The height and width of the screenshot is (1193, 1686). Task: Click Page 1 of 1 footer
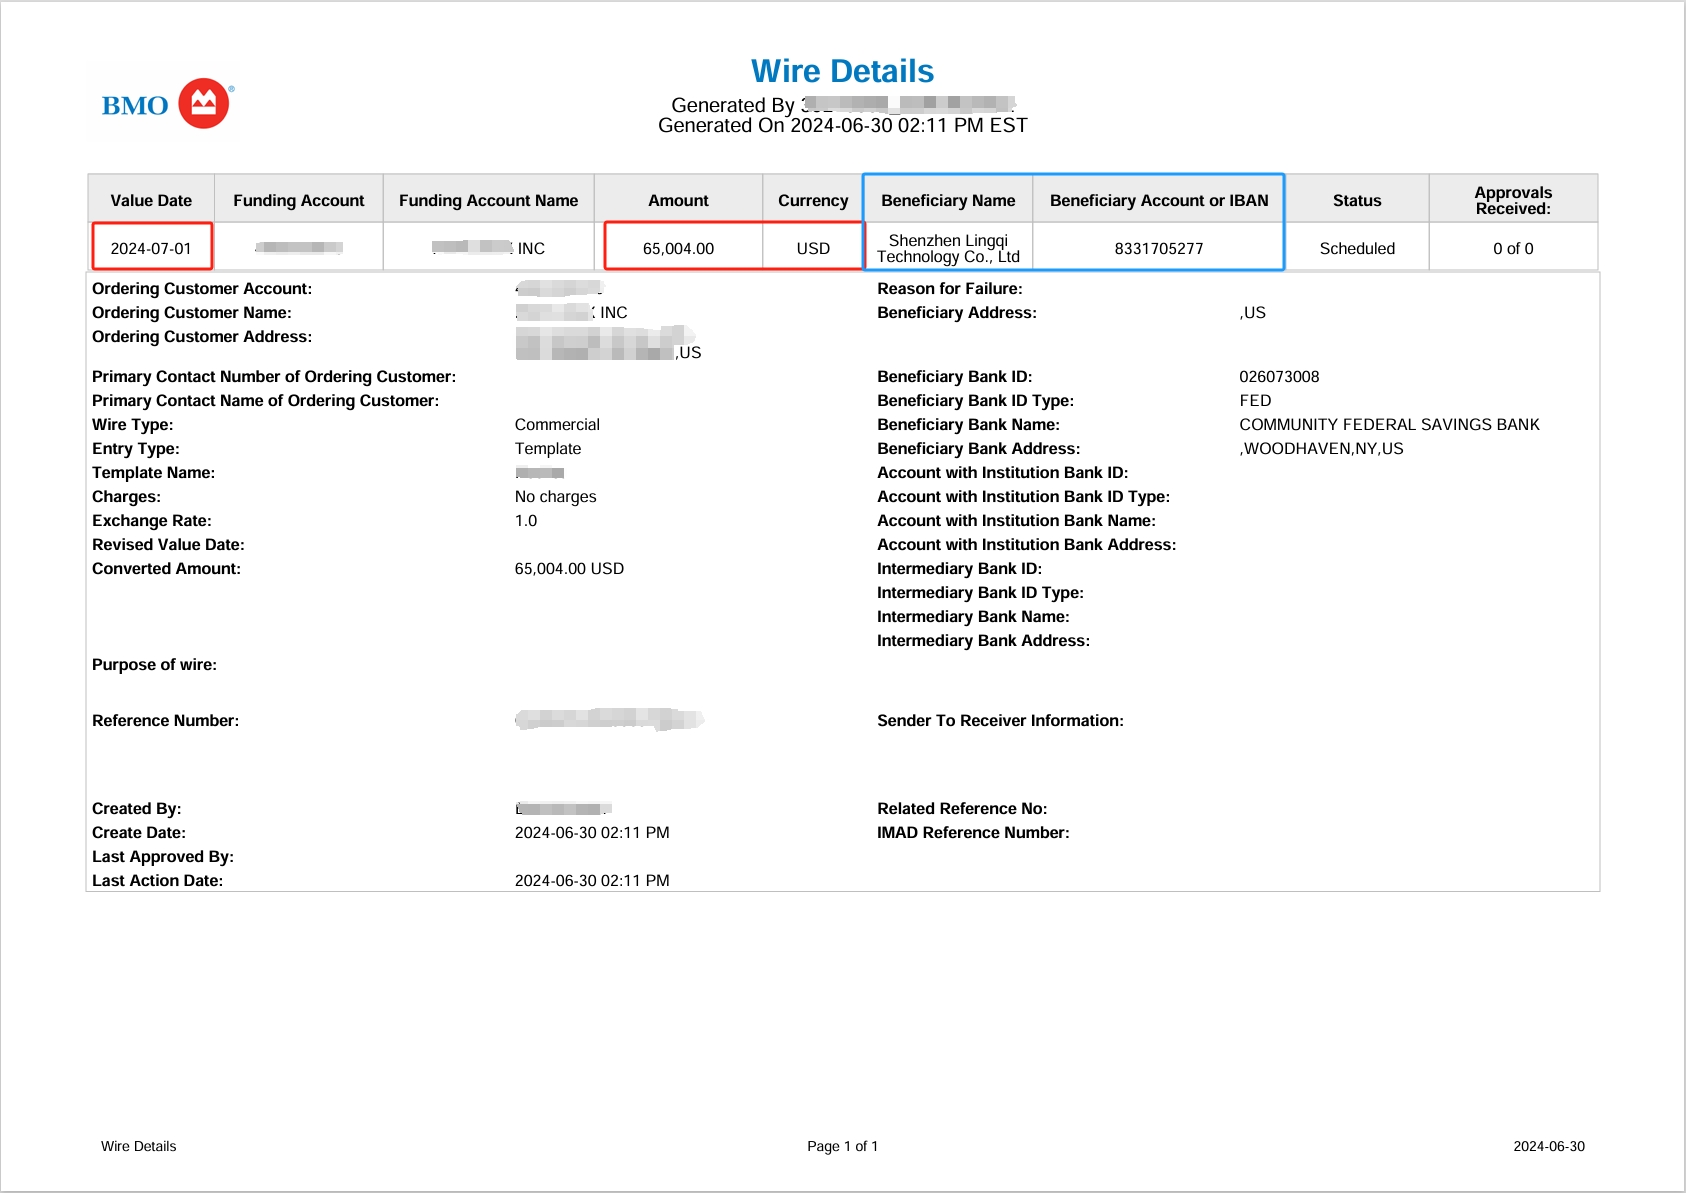842,1146
